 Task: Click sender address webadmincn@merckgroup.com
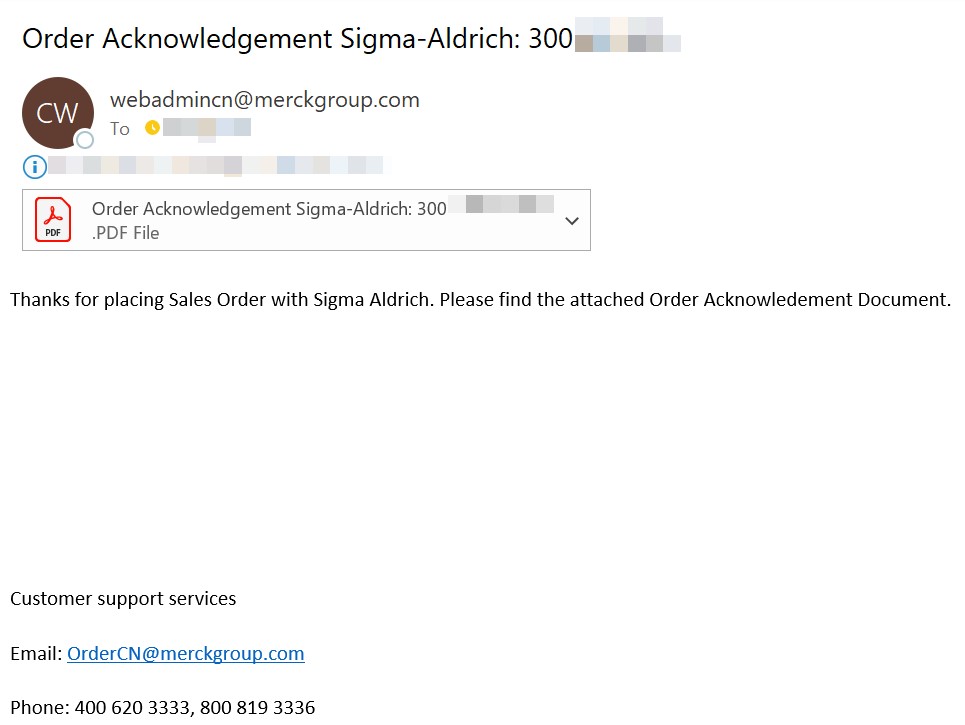click(264, 100)
